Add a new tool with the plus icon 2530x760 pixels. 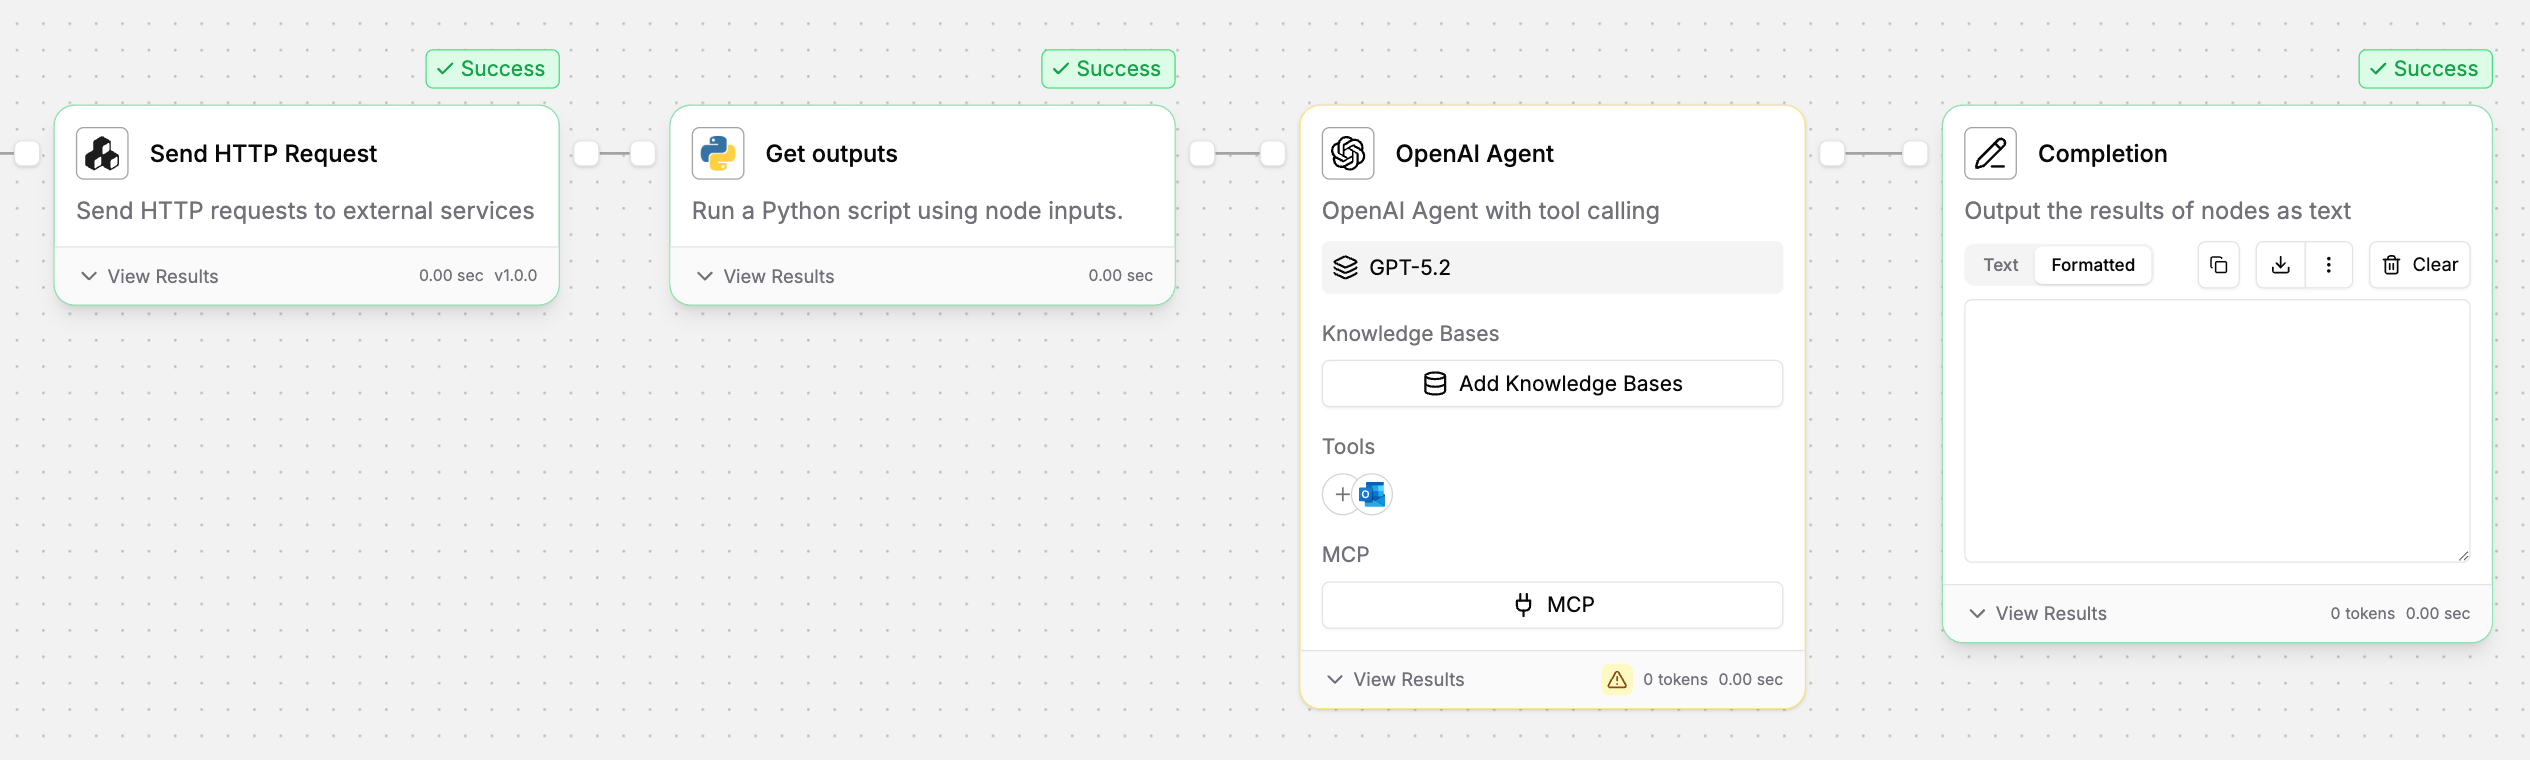tap(1341, 494)
